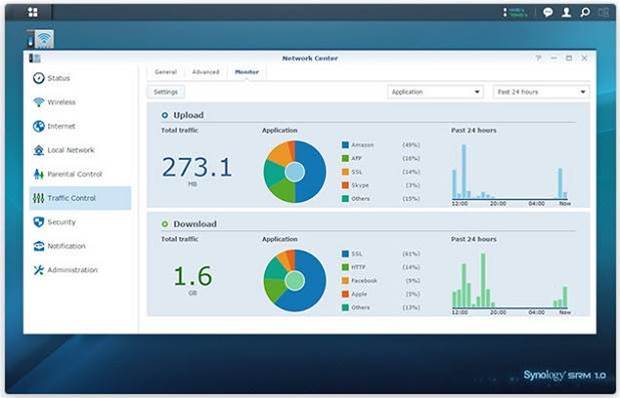Click the upload application pie chart
The height and width of the screenshot is (398, 620).
pos(295,172)
